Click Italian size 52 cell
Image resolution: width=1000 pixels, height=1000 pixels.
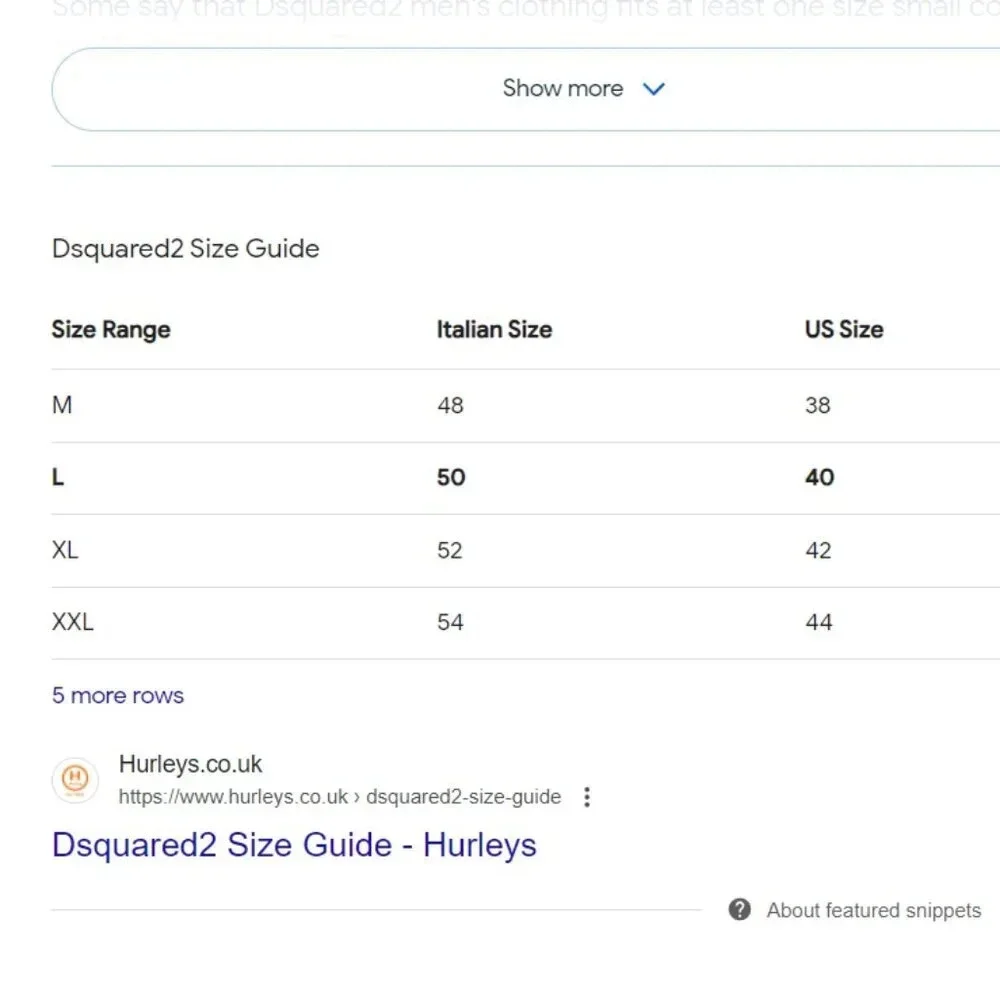450,550
